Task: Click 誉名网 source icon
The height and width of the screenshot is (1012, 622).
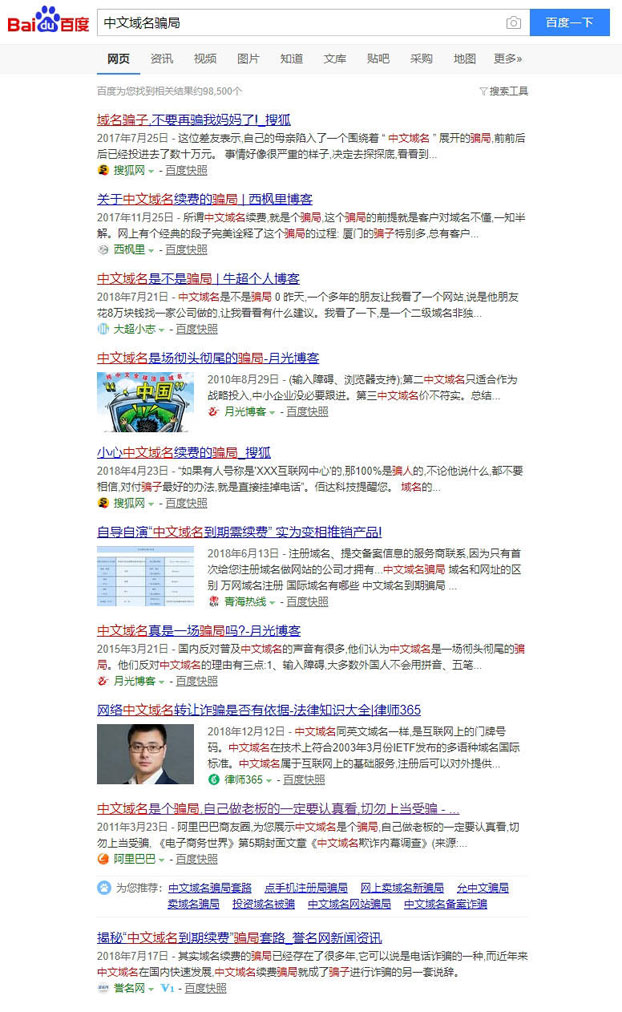Action: pos(103,988)
